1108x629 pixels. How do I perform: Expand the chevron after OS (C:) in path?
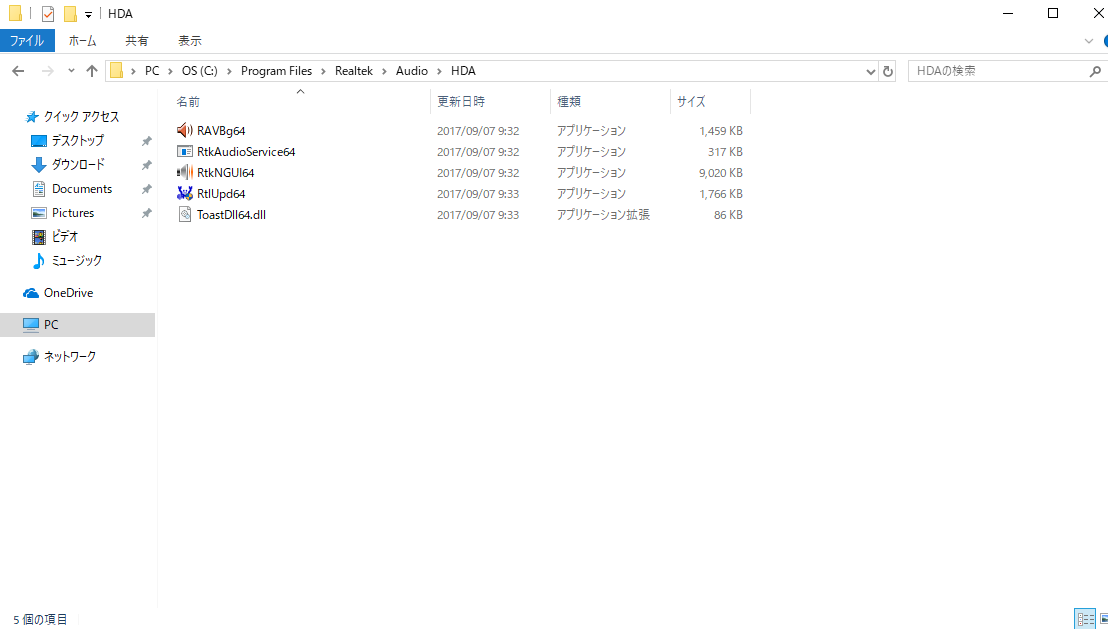click(229, 71)
